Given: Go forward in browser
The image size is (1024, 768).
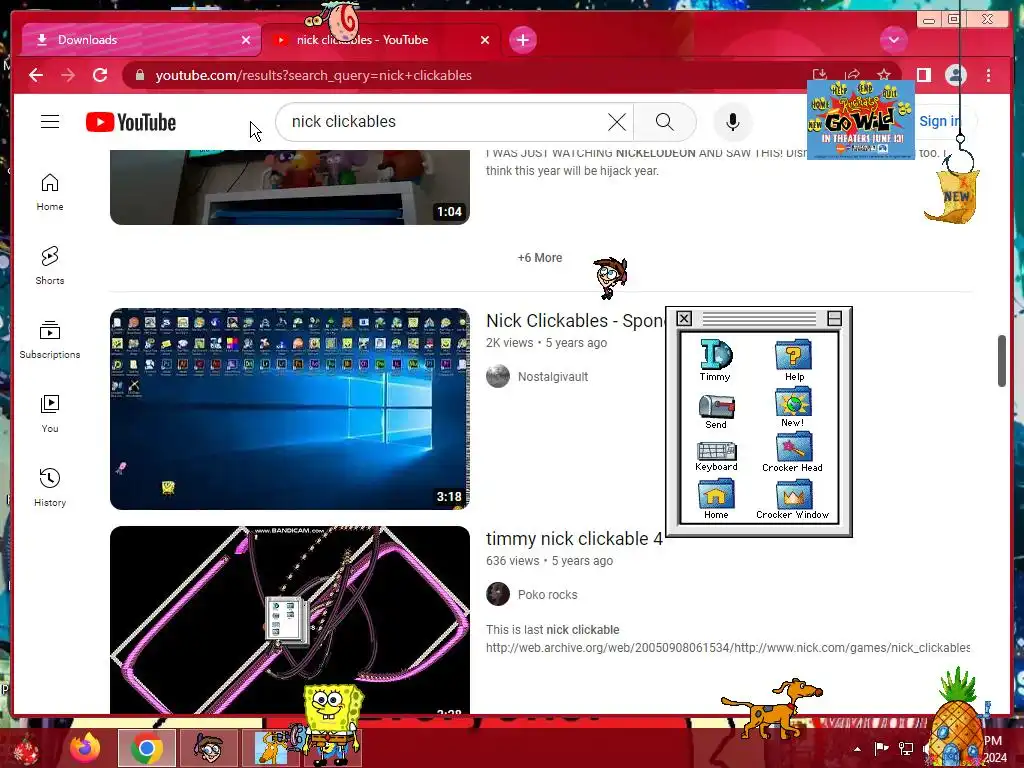Looking at the screenshot, I should pyautogui.click(x=68, y=75).
